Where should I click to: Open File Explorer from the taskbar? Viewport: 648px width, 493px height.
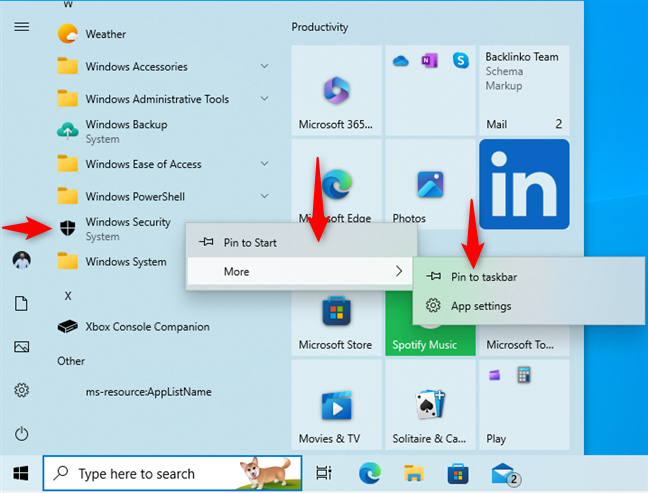(414, 474)
